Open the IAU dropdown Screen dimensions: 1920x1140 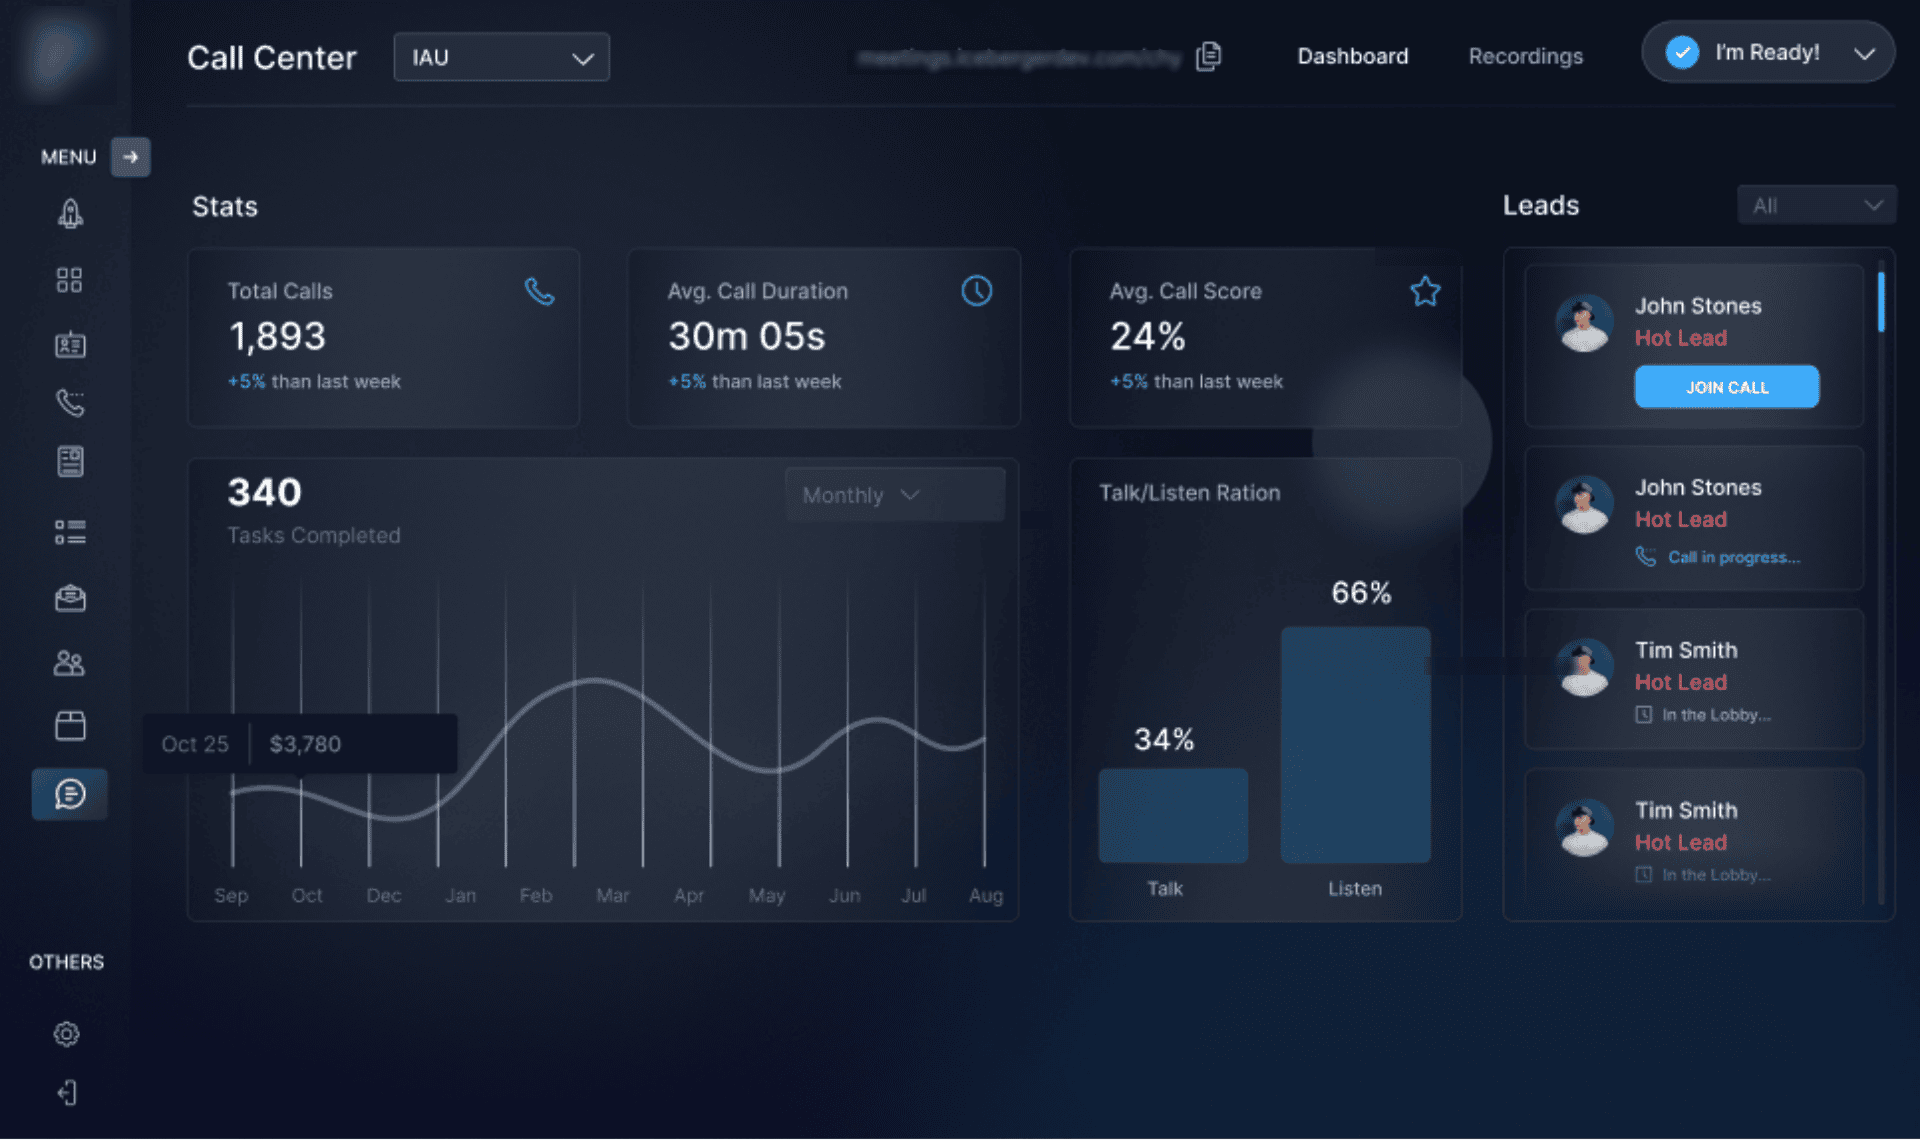point(501,57)
